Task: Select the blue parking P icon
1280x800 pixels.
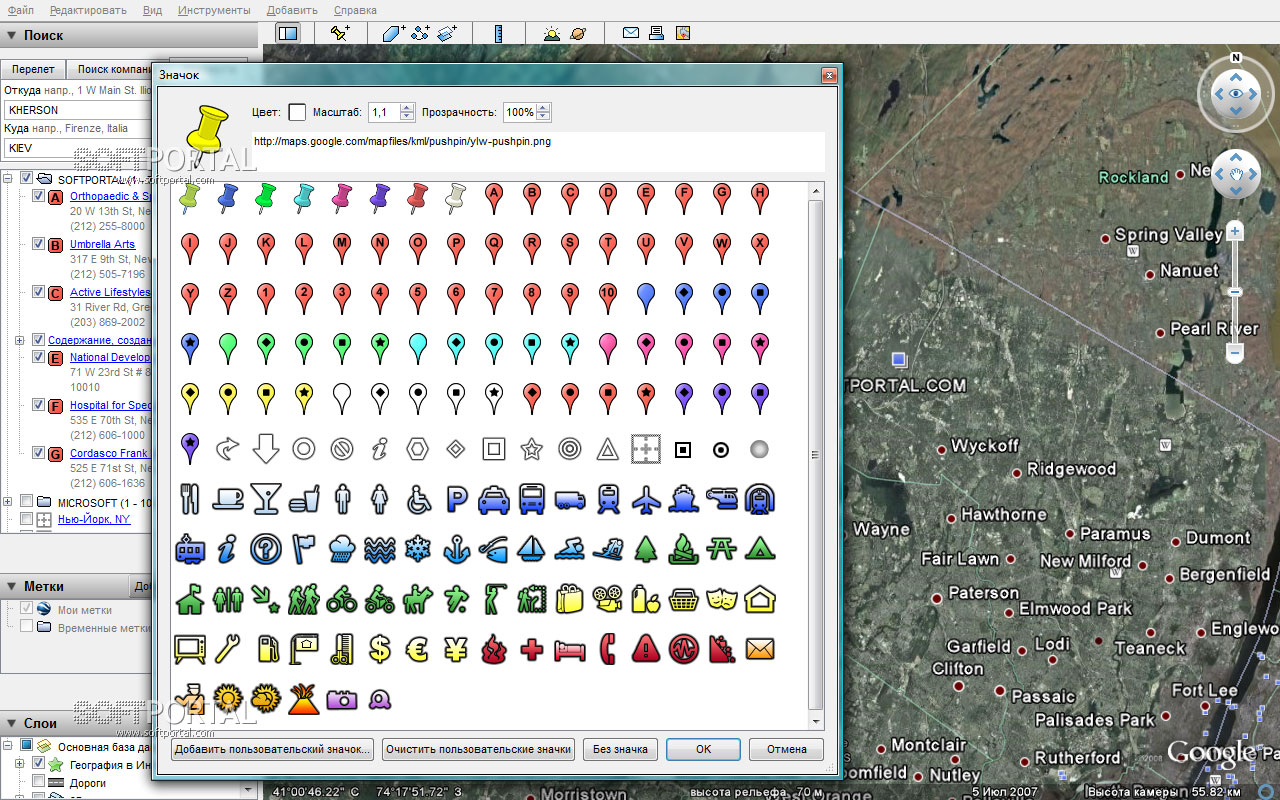Action: (x=456, y=498)
